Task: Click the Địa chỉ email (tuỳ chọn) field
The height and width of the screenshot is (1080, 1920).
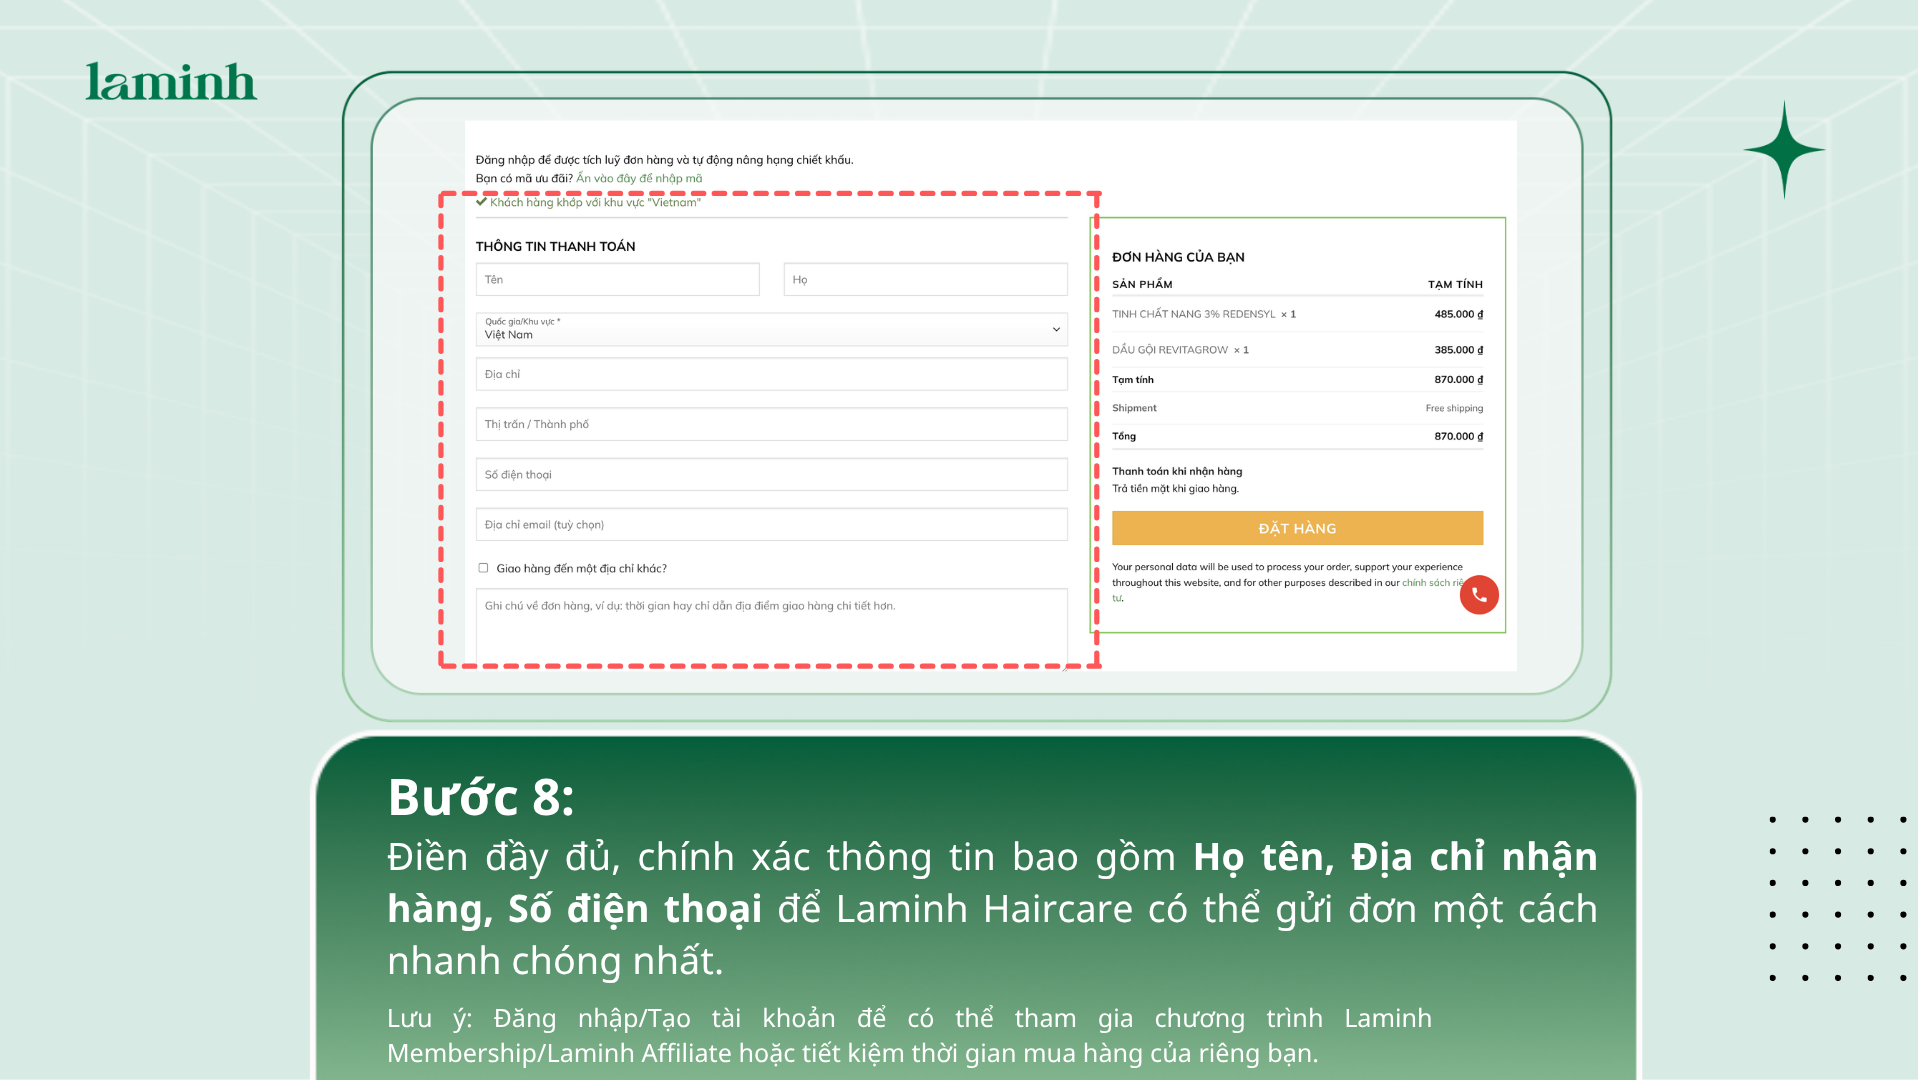Action: click(x=771, y=524)
